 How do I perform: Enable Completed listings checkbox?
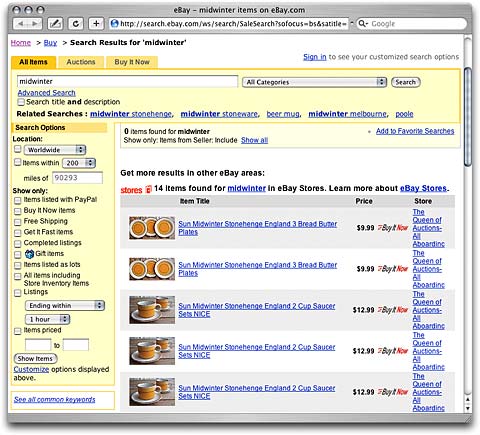click(17, 244)
